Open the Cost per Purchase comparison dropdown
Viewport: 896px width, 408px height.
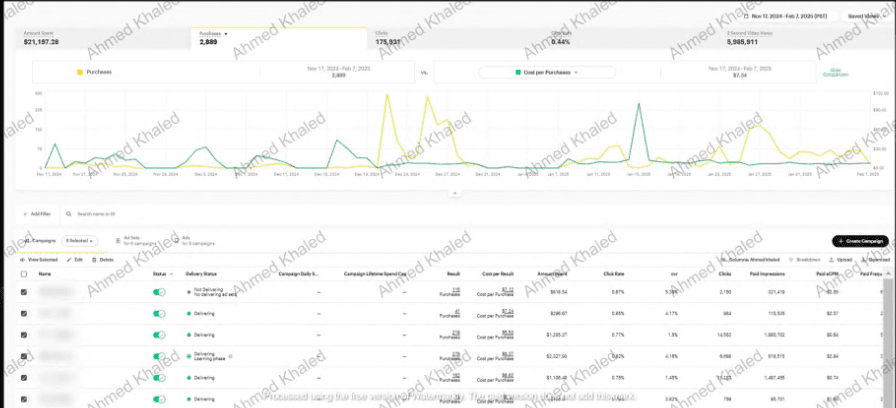[547, 73]
